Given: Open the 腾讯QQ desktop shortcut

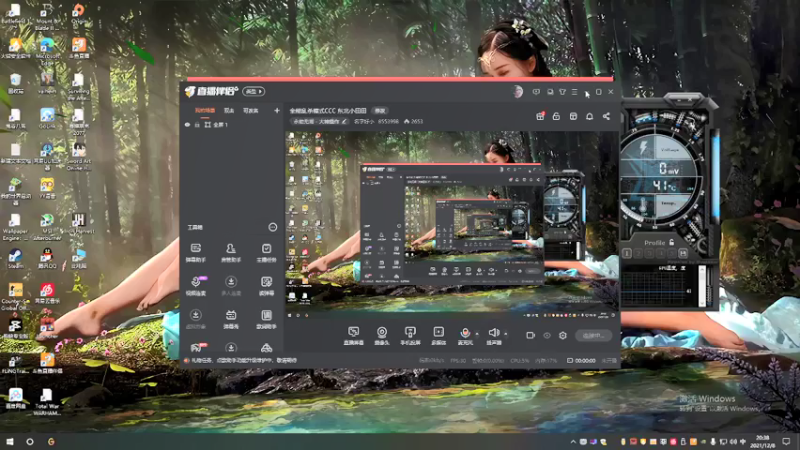Looking at the screenshot, I should coord(47,259).
